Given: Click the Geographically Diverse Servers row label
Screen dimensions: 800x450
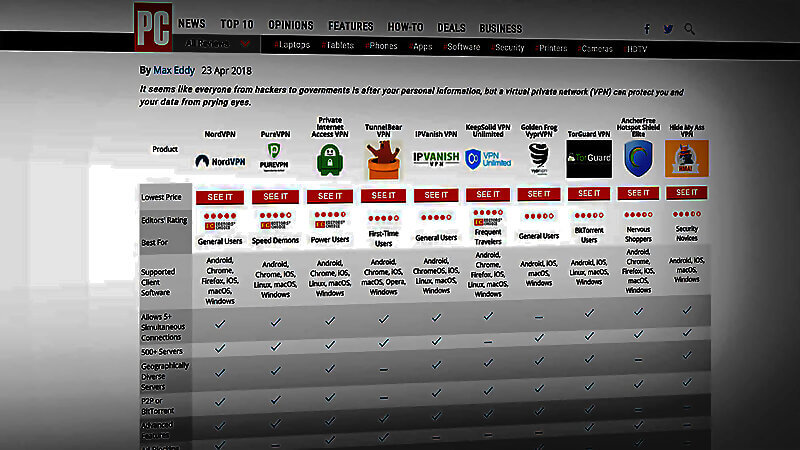Looking at the screenshot, I should (x=164, y=376).
